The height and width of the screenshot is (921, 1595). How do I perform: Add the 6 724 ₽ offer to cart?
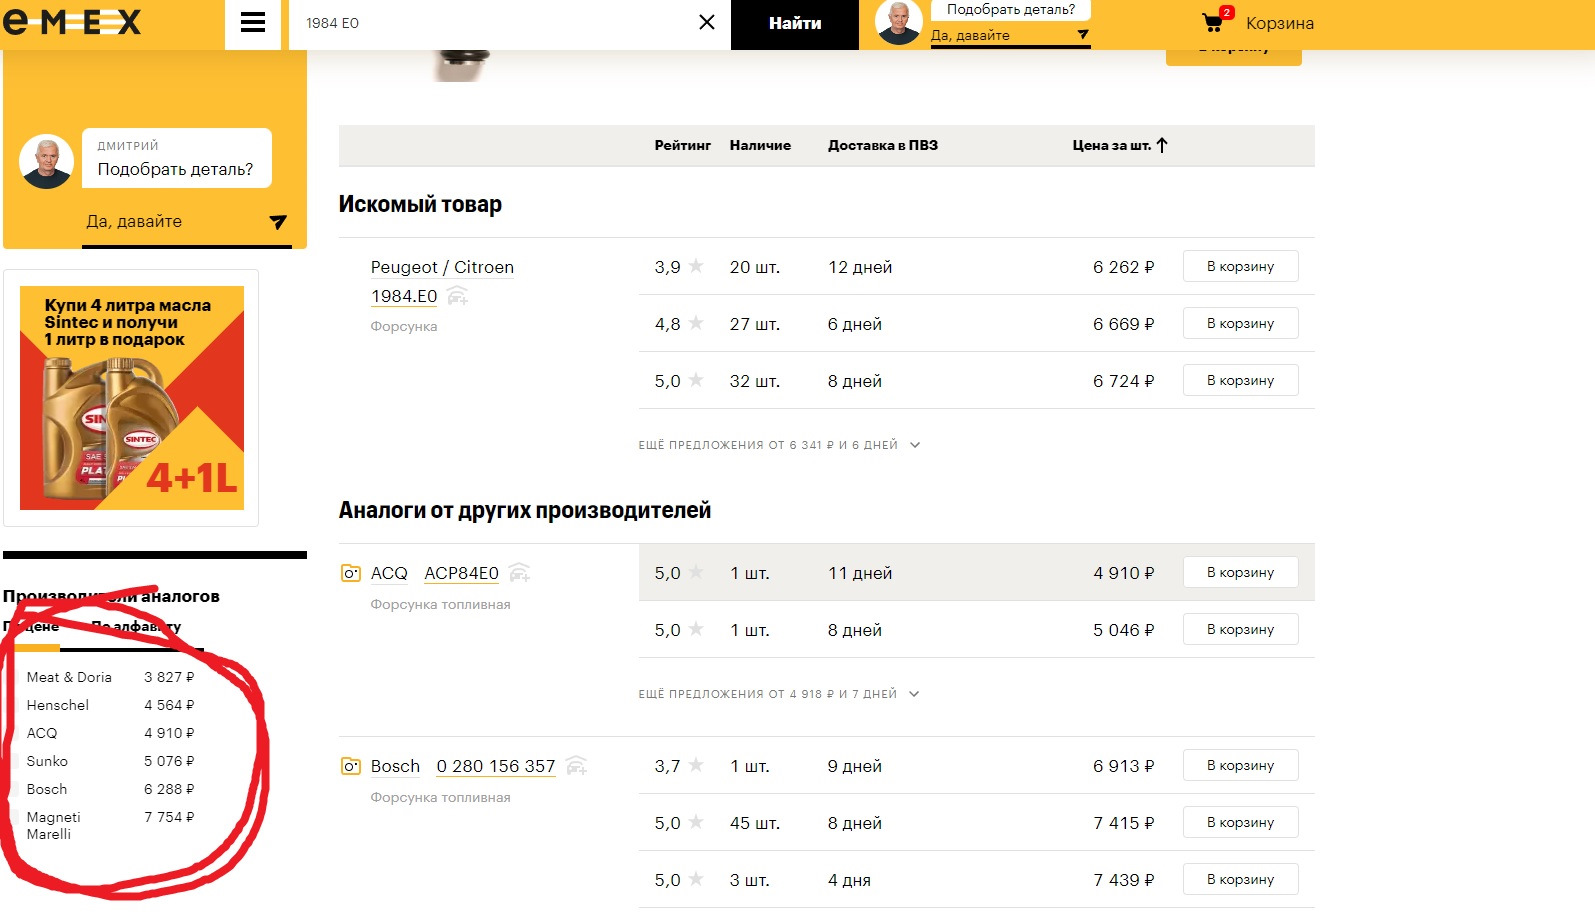[x=1241, y=380]
